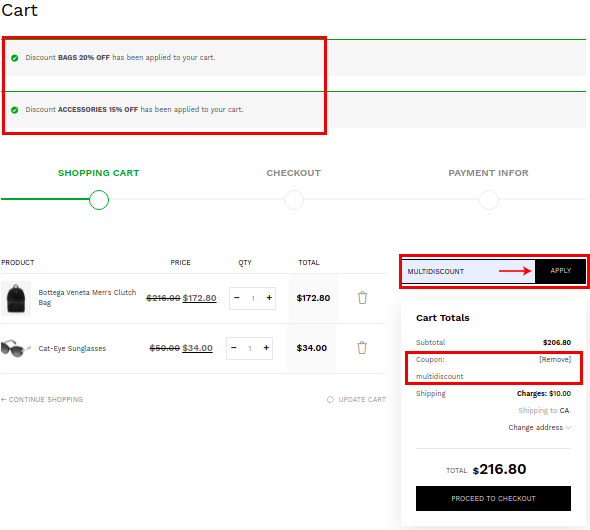Click the ACCESSORIES 15% OFF discount message

[x=134, y=109]
